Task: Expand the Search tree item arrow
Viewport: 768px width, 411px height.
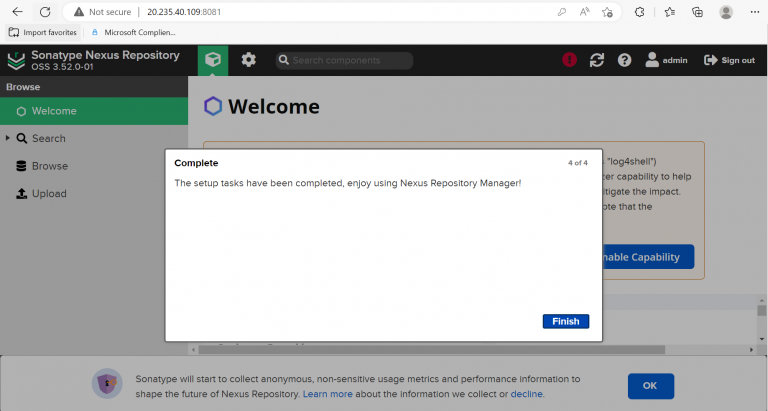Action: 8,138
